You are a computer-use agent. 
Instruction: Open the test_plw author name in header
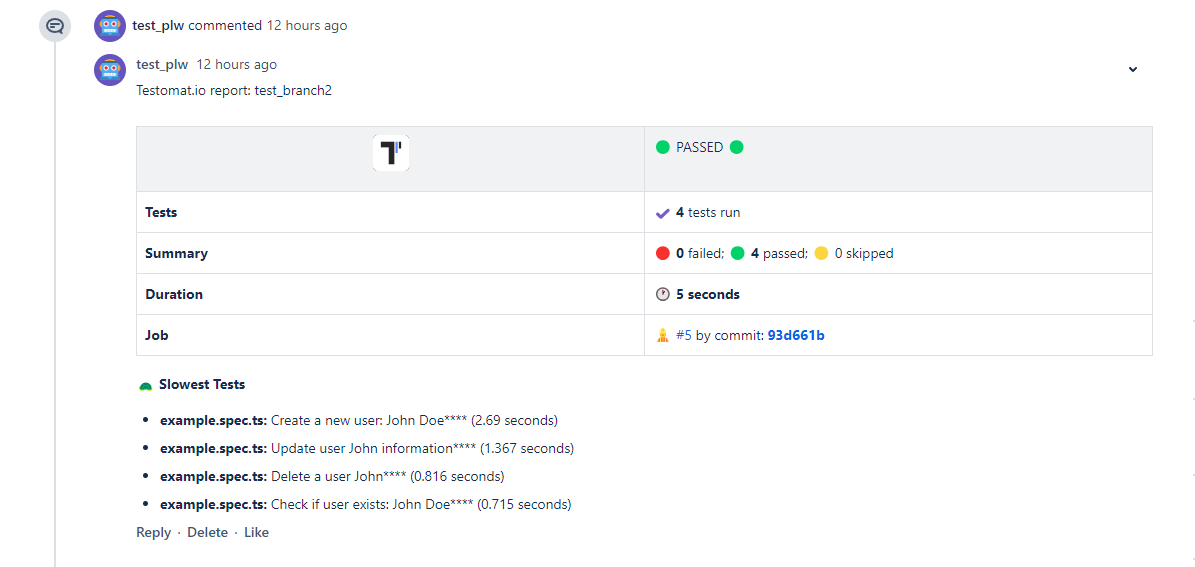point(158,26)
